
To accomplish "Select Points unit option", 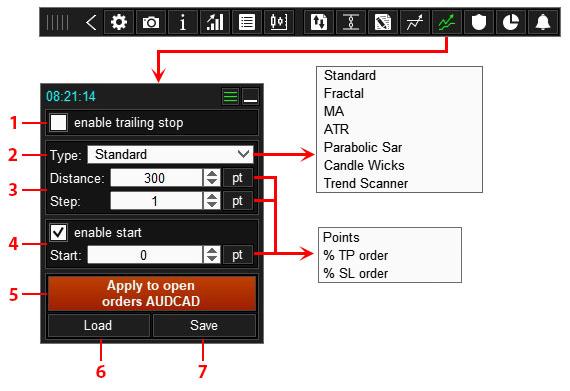I will coord(341,237).
